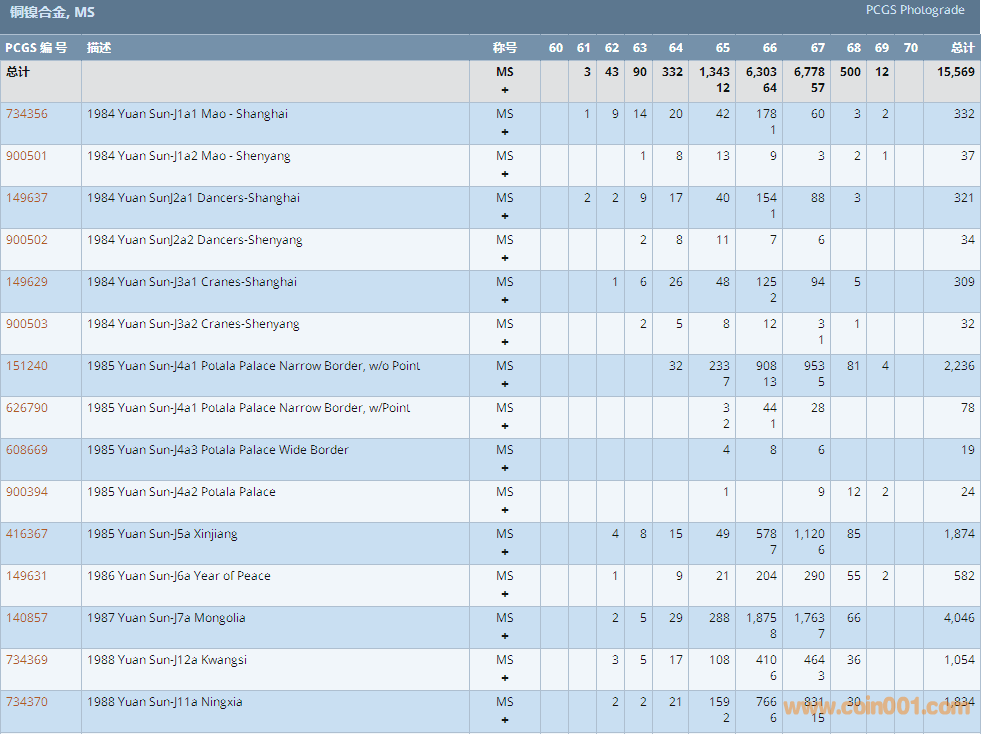Expand plus sign in the 总计 totals row
Viewport: 983px width, 734px height.
(505, 90)
